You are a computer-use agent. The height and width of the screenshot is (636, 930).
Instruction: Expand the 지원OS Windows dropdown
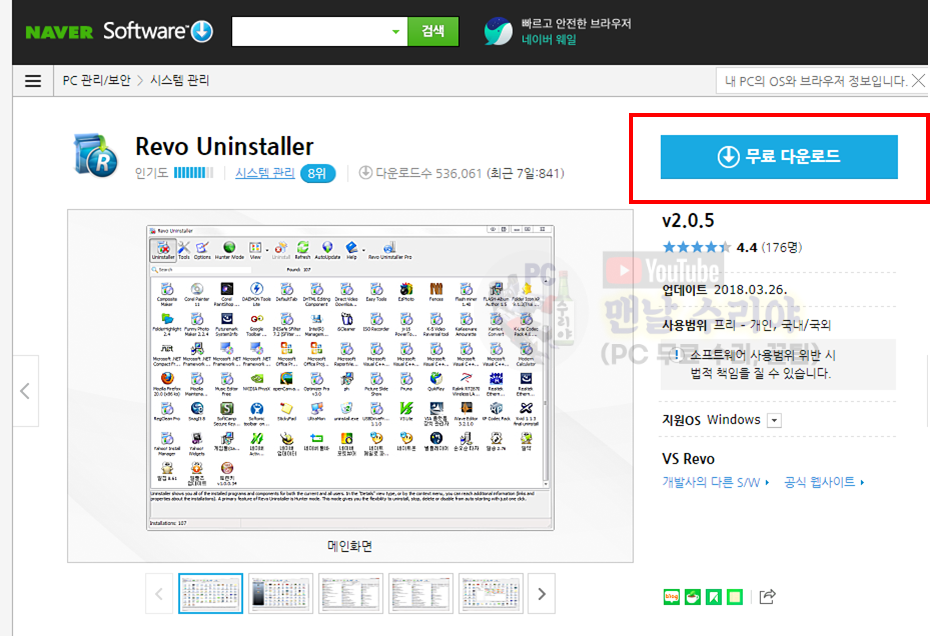(x=774, y=421)
